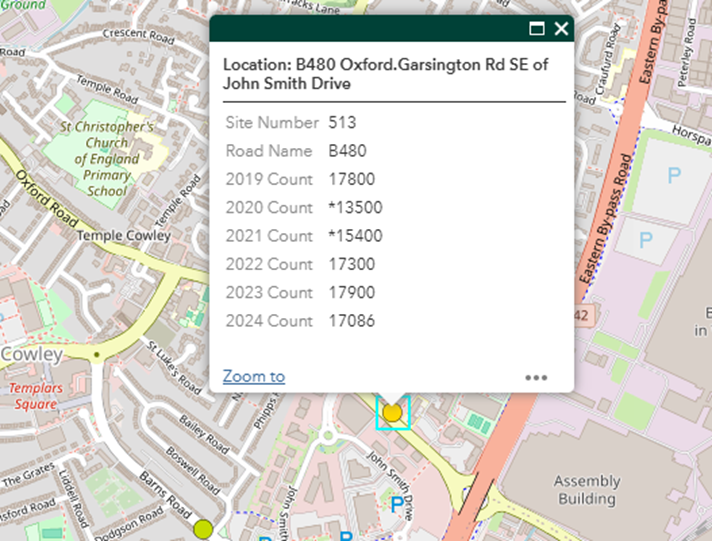Select the green site marker on Barns Road
The width and height of the screenshot is (712, 541).
click(204, 528)
